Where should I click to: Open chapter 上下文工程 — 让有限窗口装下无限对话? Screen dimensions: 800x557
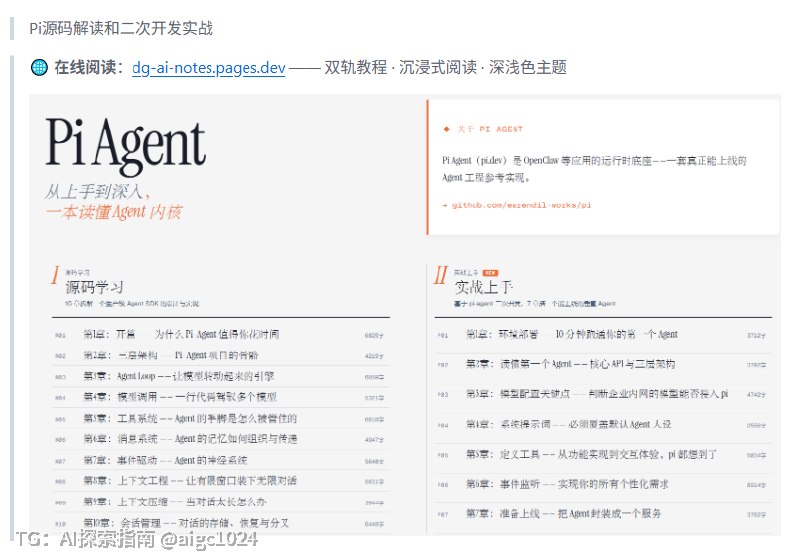(x=220, y=481)
